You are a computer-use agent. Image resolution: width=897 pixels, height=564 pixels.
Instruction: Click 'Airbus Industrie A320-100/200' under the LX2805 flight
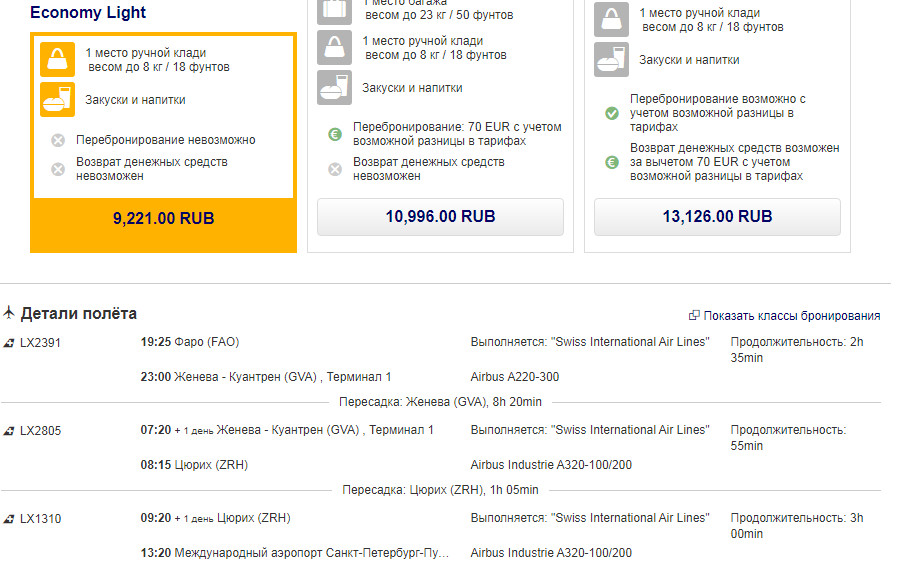(x=551, y=465)
